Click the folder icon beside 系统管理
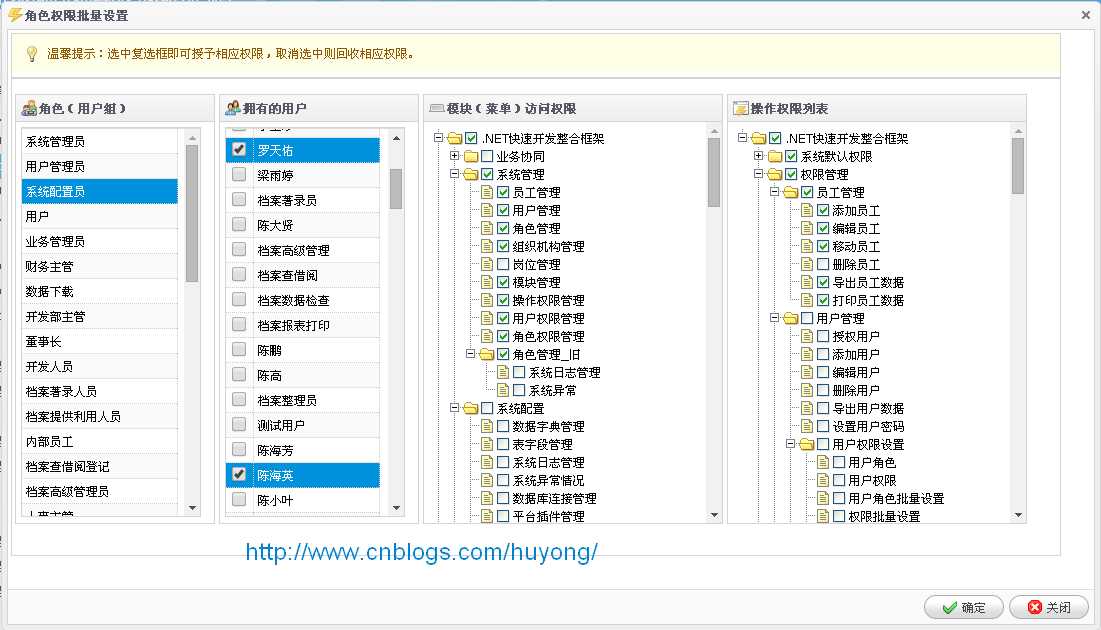Image resolution: width=1101 pixels, height=630 pixels. [470, 174]
